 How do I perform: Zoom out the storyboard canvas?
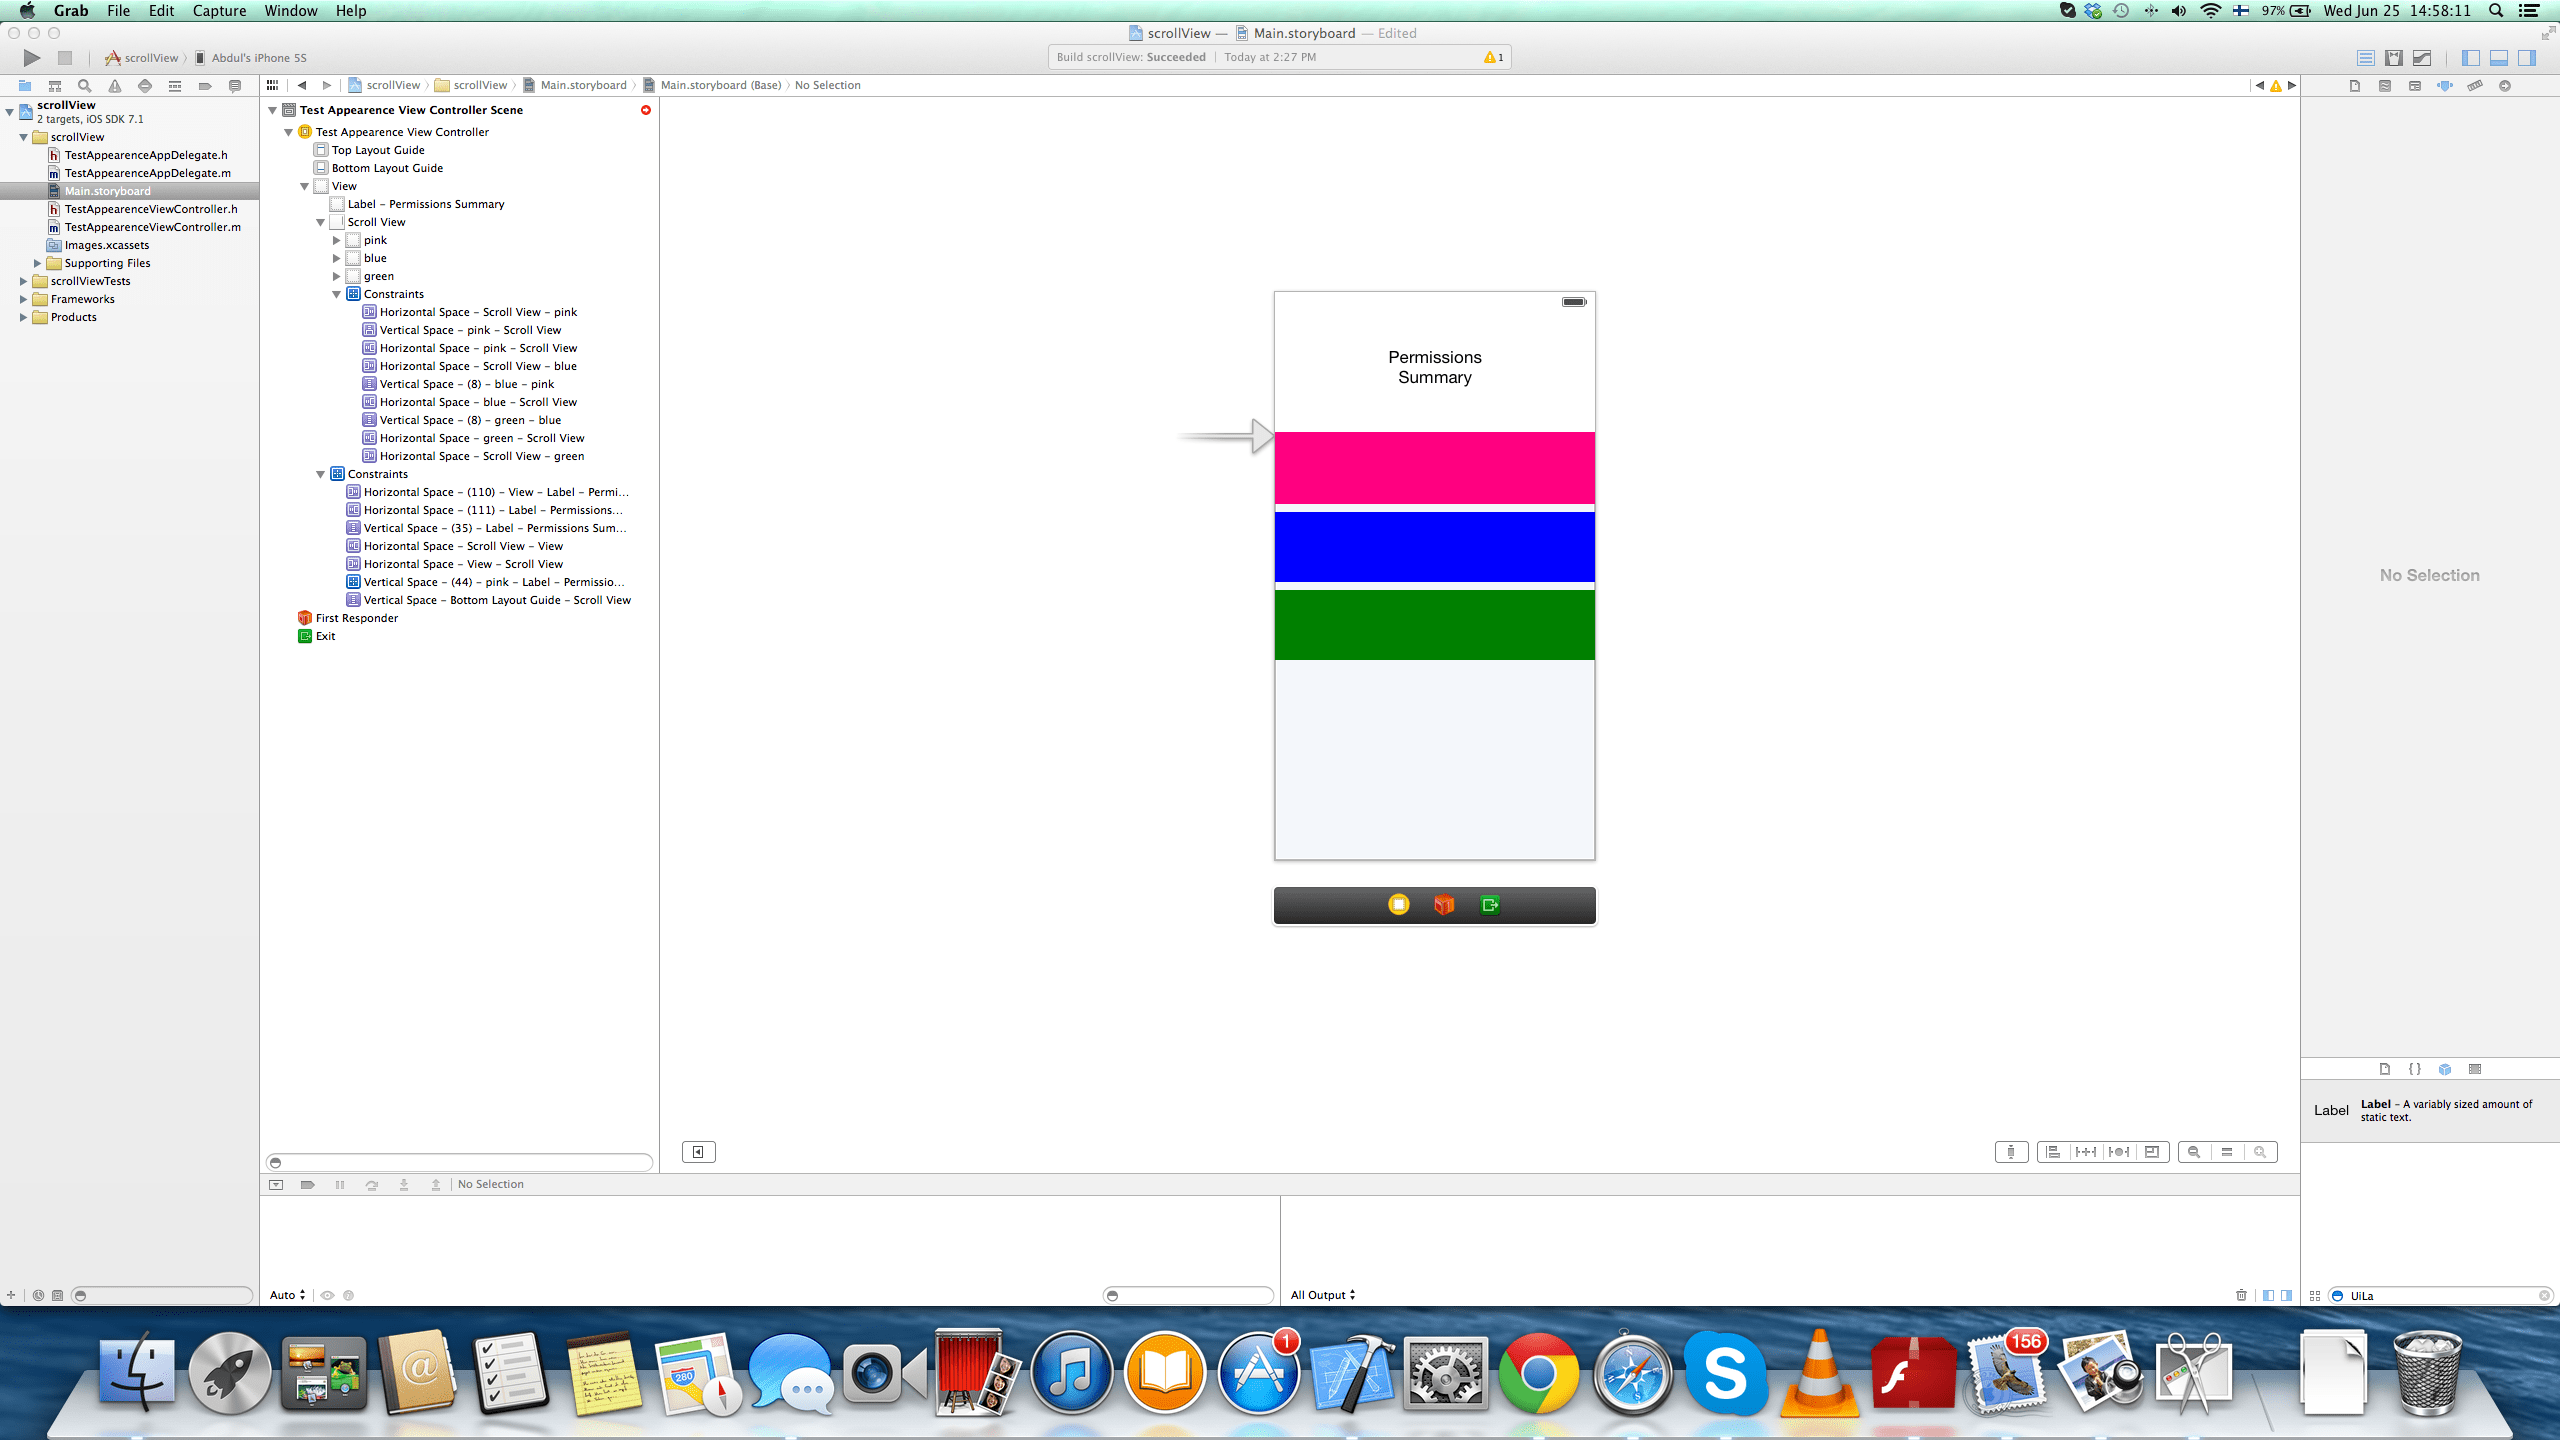pyautogui.click(x=2194, y=1152)
